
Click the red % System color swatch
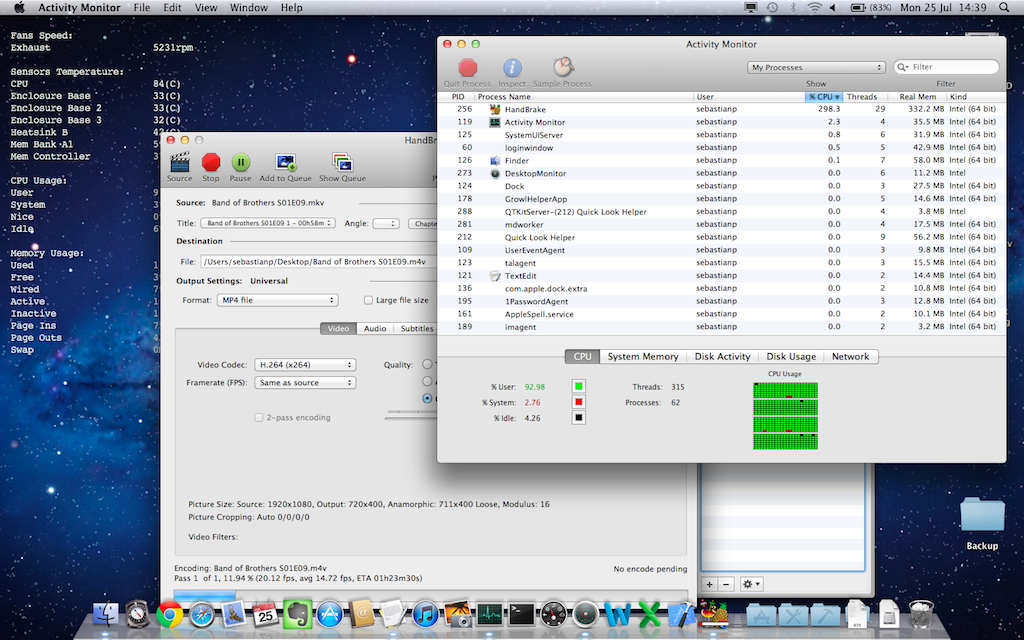578,402
